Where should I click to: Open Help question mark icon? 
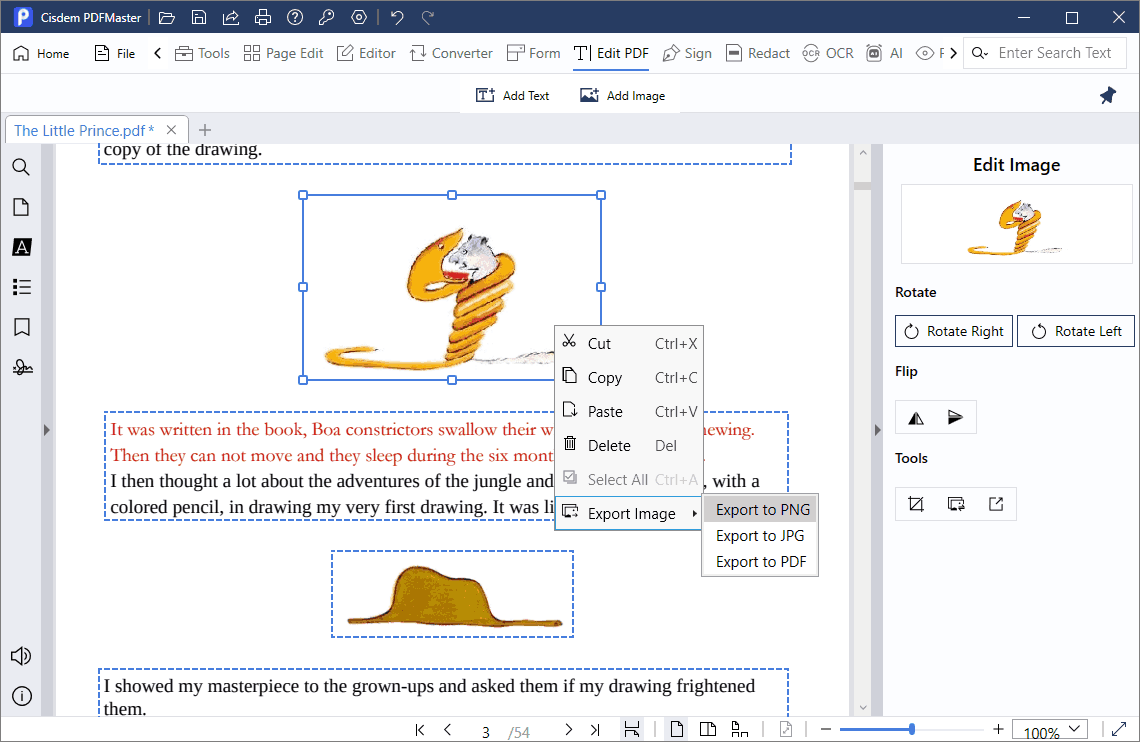pos(294,17)
